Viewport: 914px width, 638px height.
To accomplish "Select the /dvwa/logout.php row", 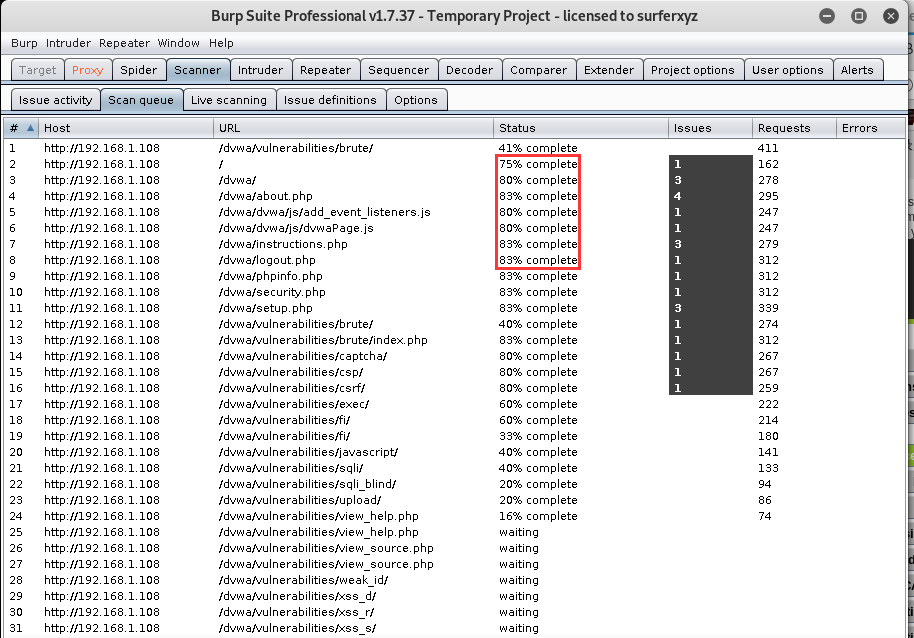I will 455,260.
